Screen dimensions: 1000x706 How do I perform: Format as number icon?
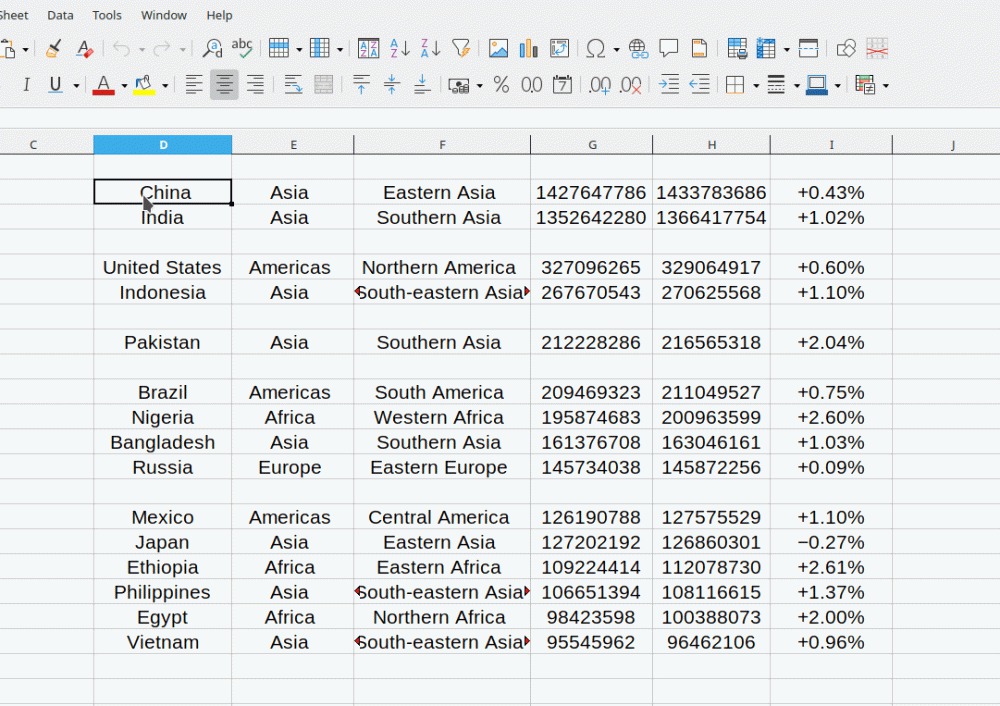[531, 85]
